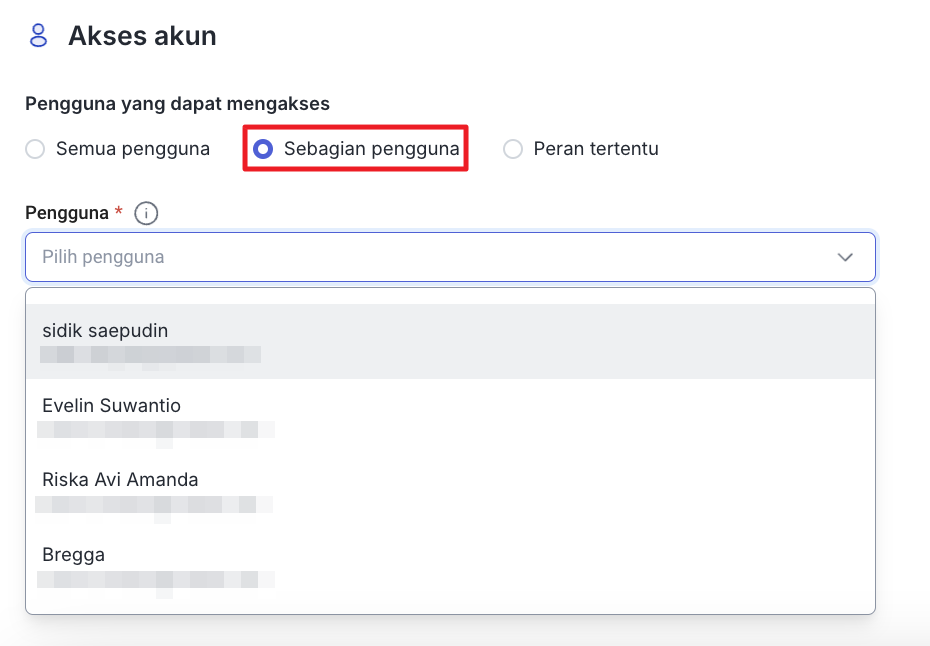Click the blurred email under sidik saepudin
This screenshot has height=646, width=930.
[150, 354]
